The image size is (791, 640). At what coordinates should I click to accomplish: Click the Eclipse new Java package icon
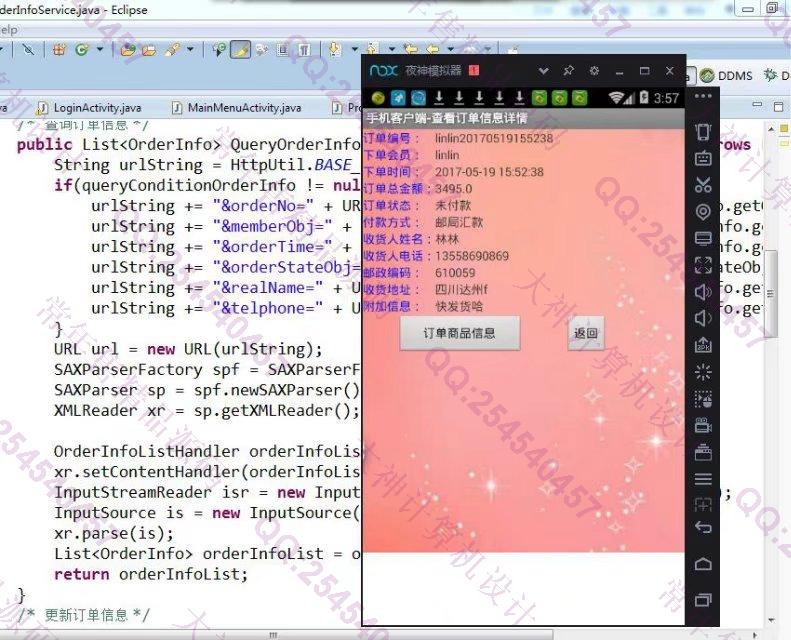tap(60, 49)
